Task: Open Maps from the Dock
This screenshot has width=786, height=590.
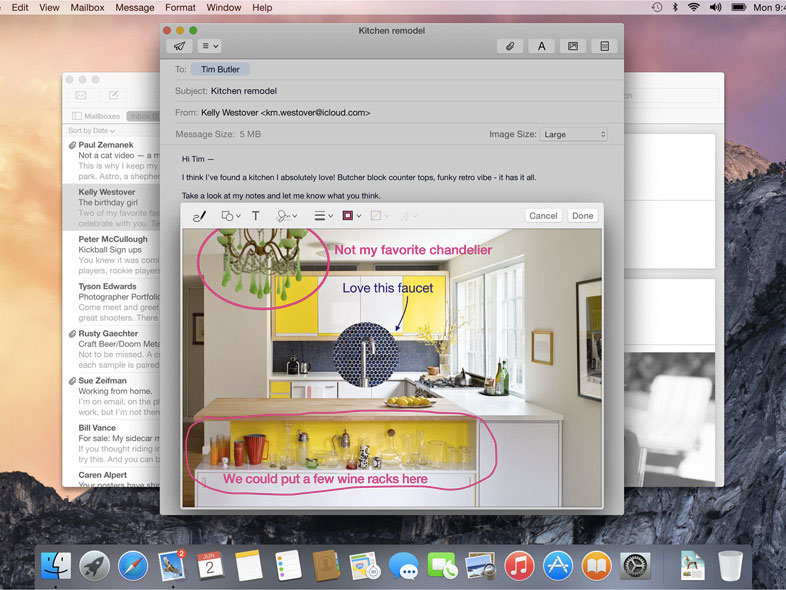Action: [x=365, y=566]
